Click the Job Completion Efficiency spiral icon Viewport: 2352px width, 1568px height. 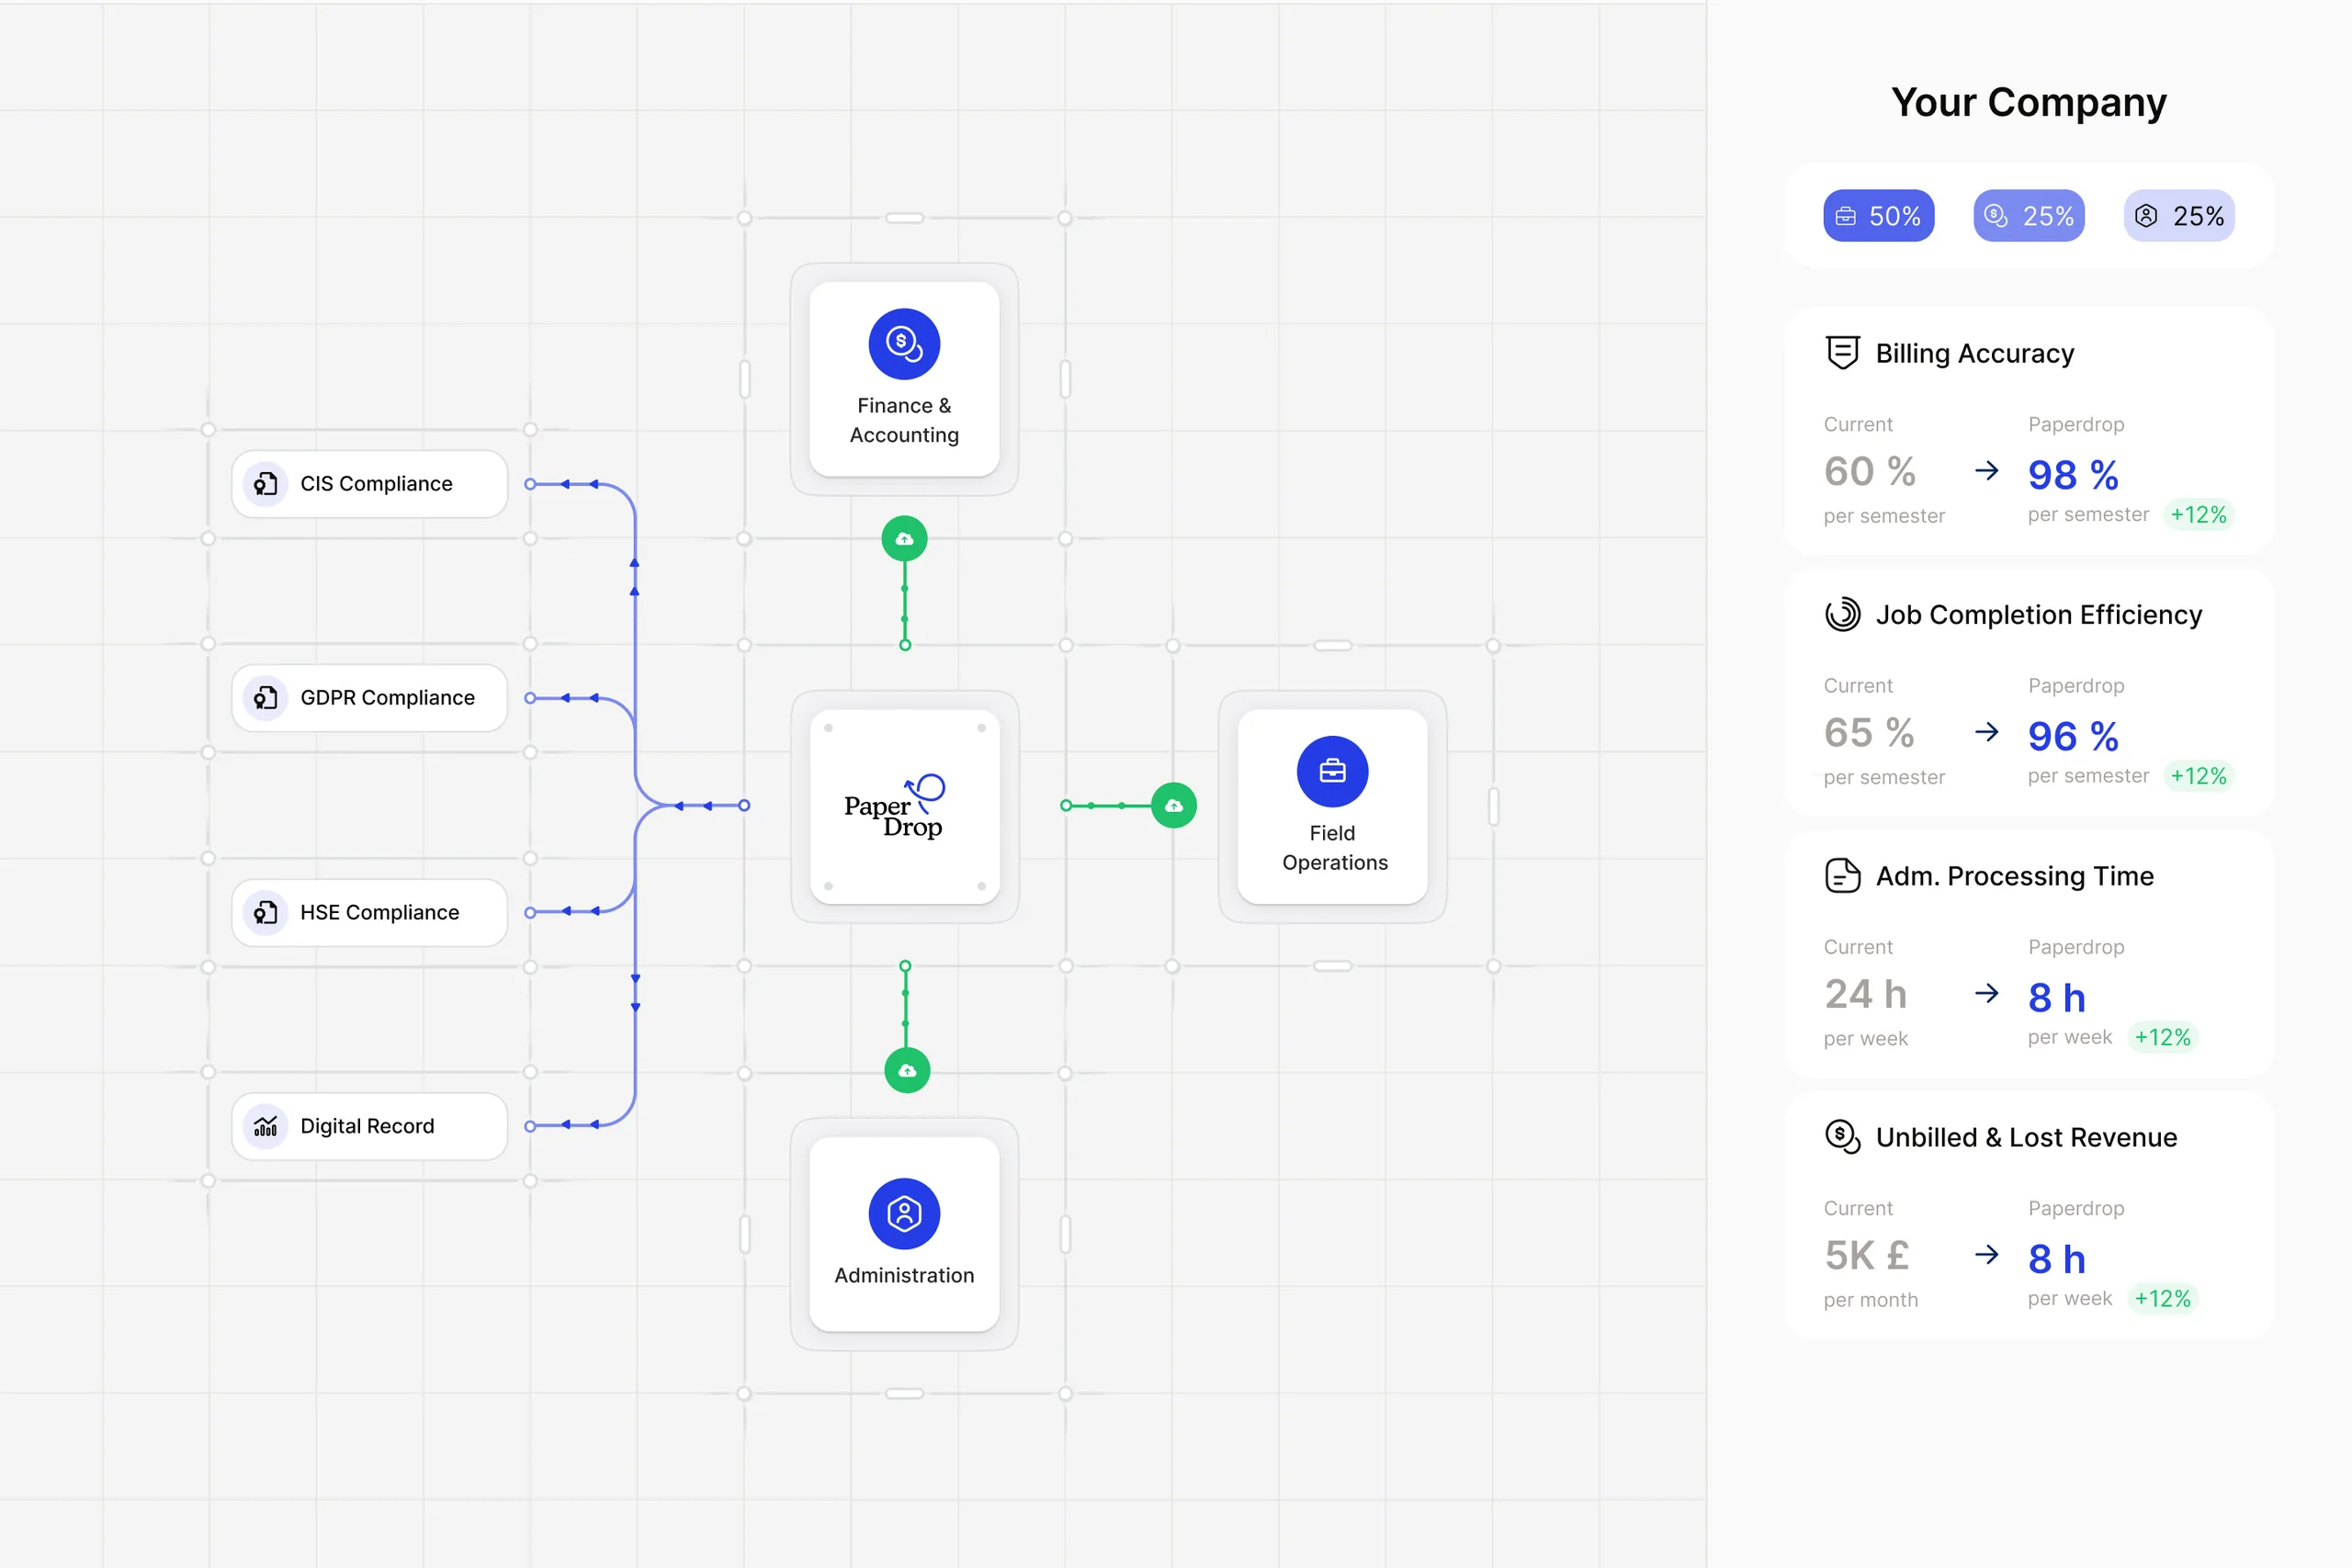tap(1842, 614)
